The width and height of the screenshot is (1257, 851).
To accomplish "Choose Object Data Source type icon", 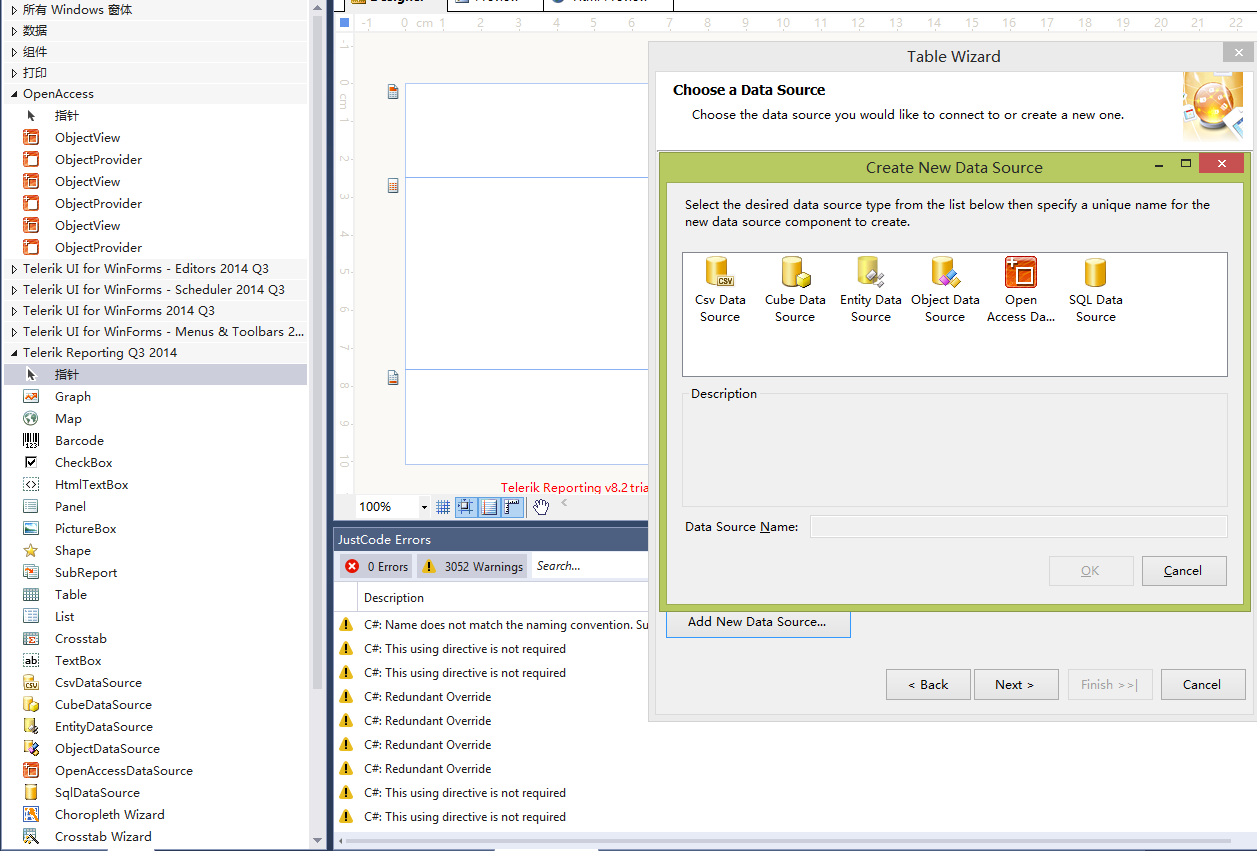I will (945, 290).
